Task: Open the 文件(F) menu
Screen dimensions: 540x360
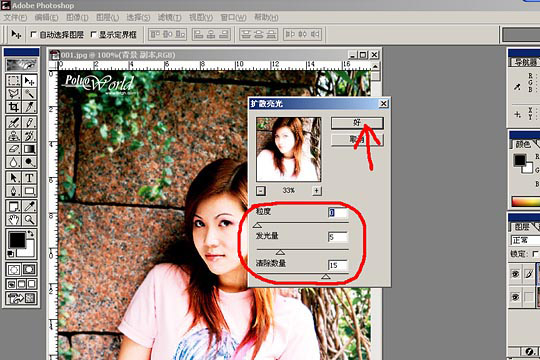Action: [x=15, y=17]
